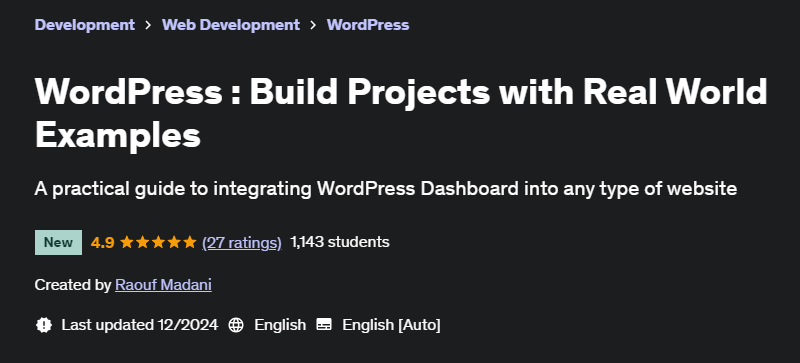Click the Last updated 12/2024 text
The image size is (800, 363).
tap(140, 325)
